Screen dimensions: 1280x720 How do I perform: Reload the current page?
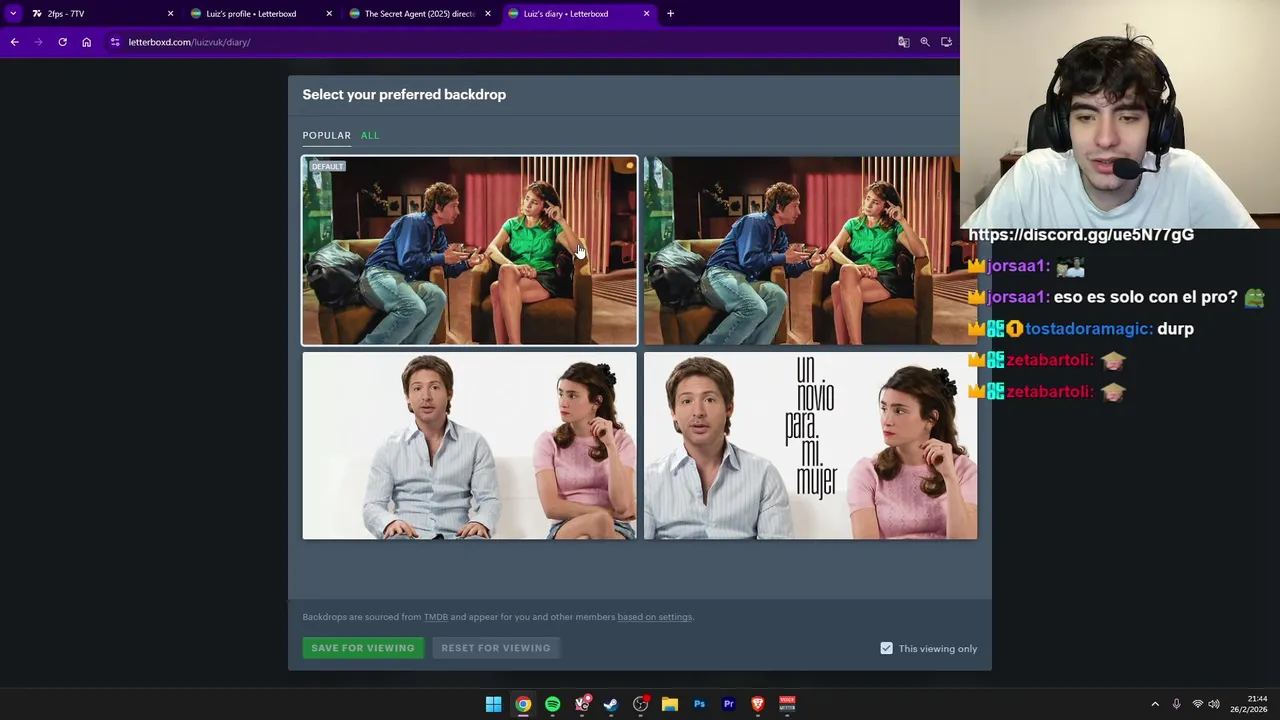[x=62, y=42]
